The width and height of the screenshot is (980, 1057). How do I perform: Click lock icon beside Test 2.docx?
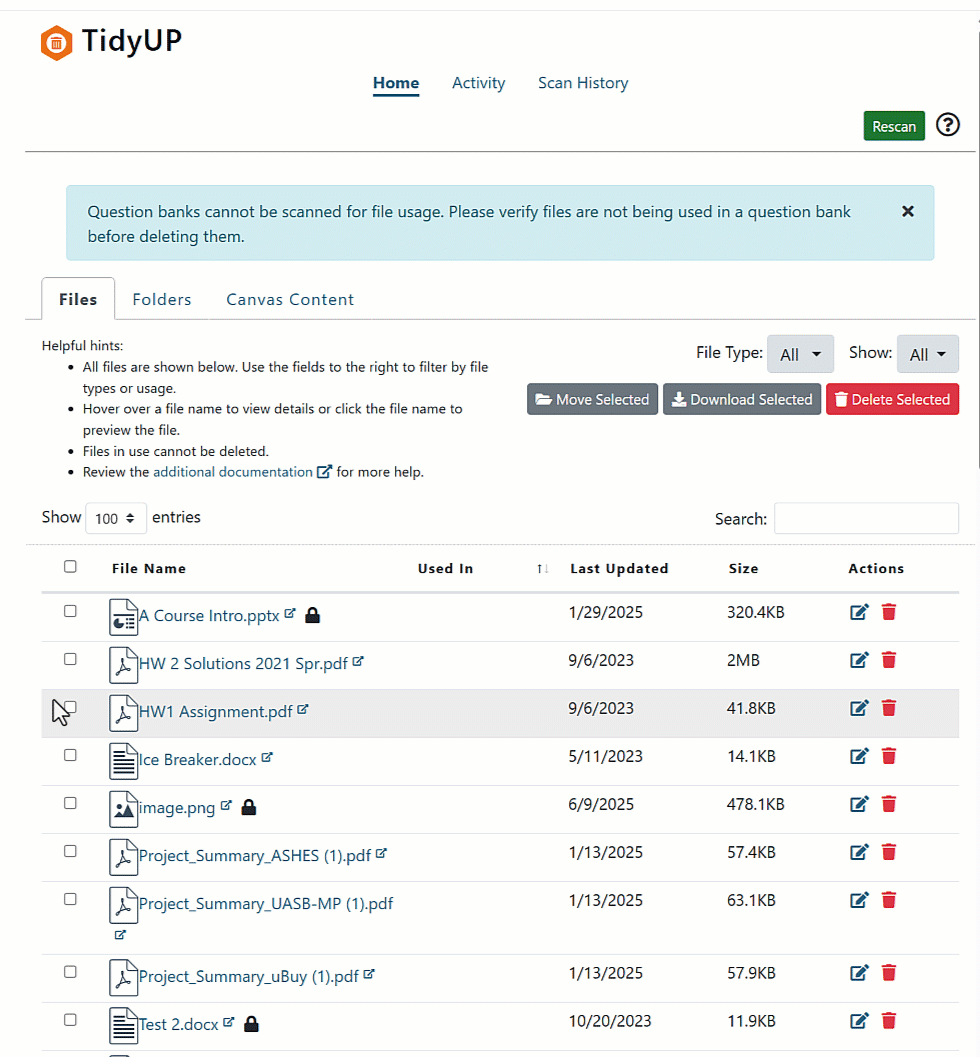[x=251, y=1024]
